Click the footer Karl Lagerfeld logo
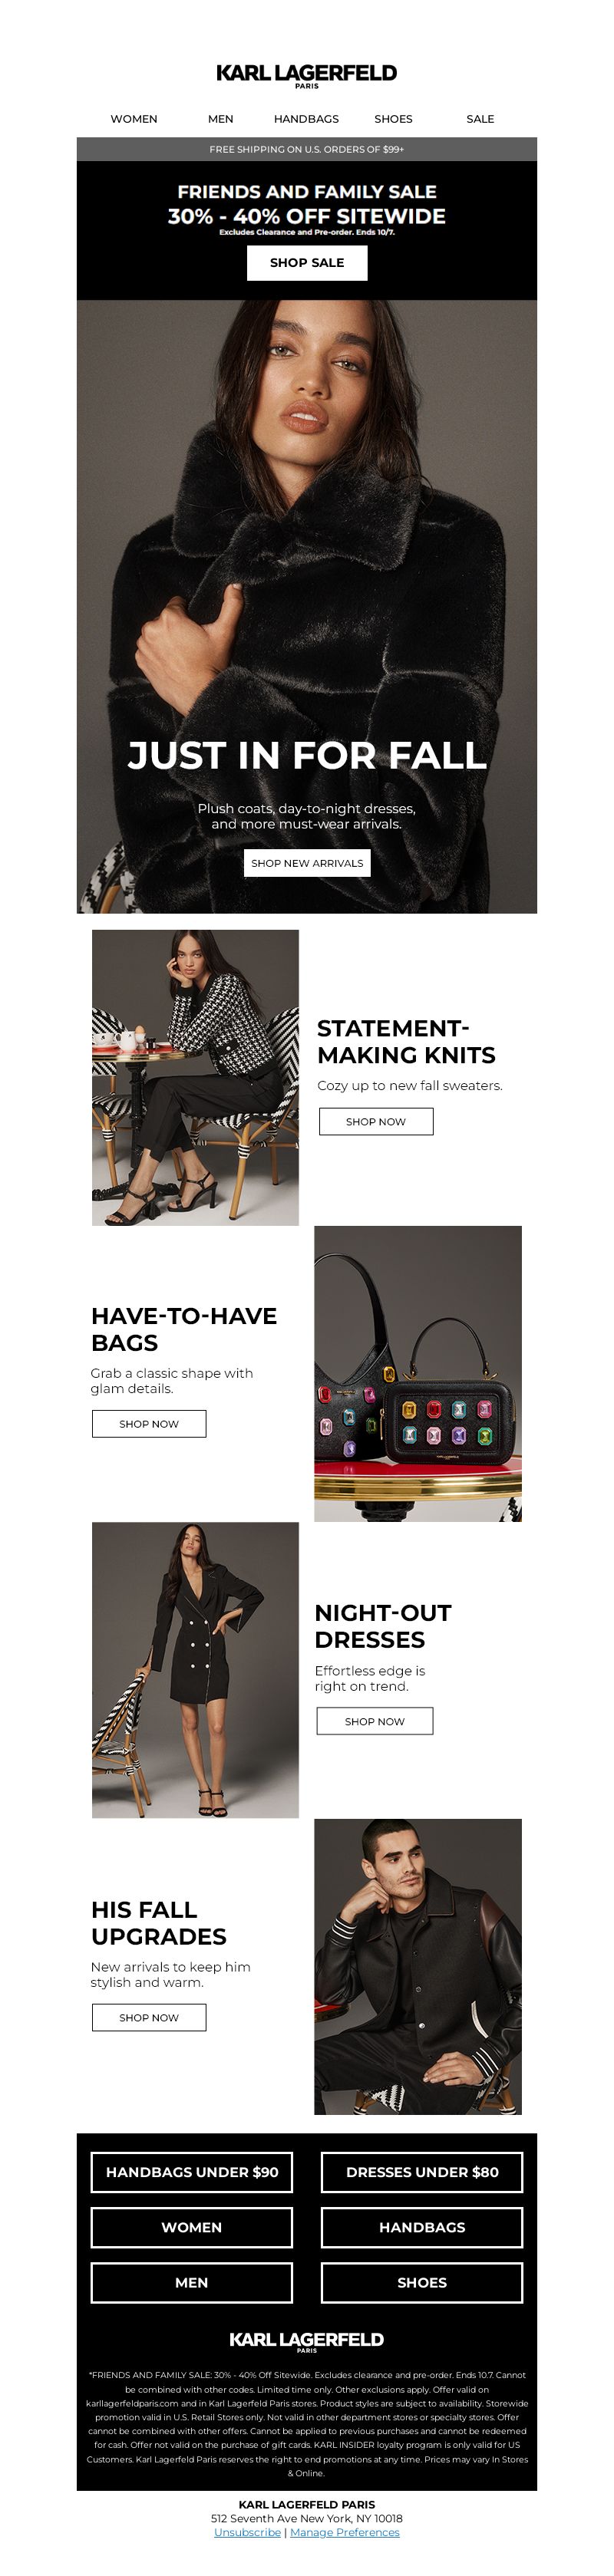614x2576 pixels. pos(307,2341)
